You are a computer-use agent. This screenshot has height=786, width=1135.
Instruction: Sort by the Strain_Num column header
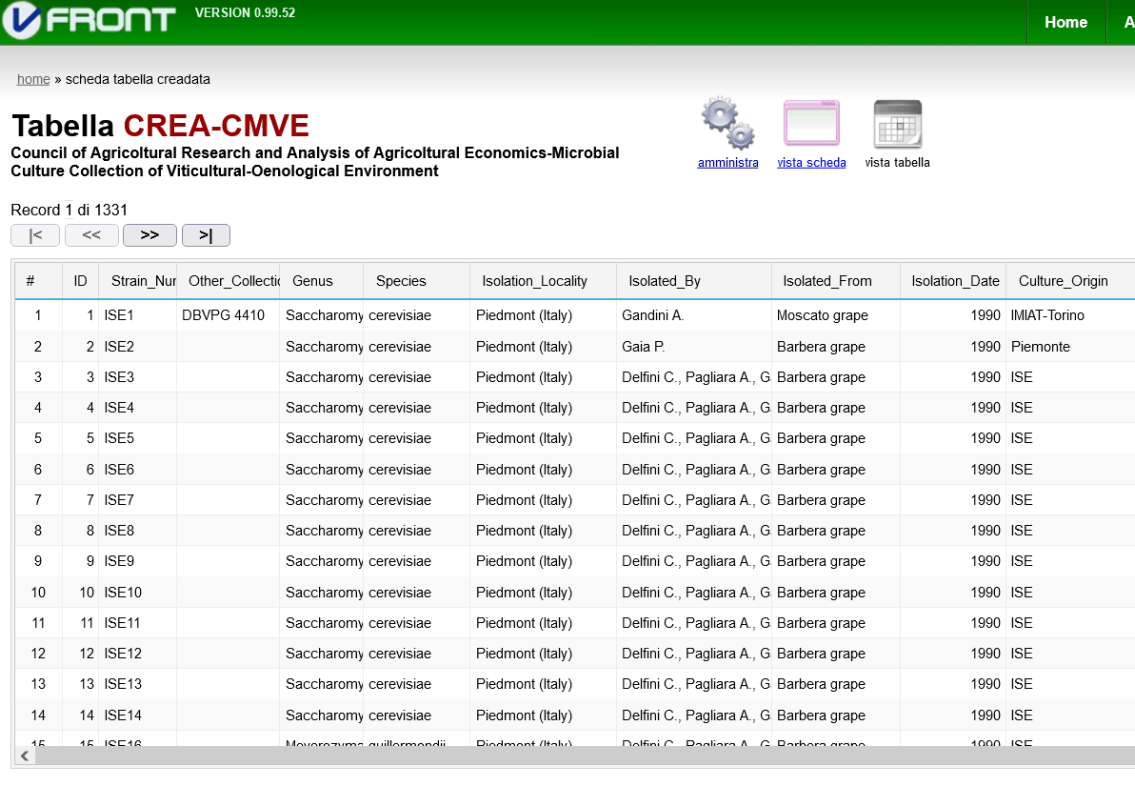(x=138, y=281)
